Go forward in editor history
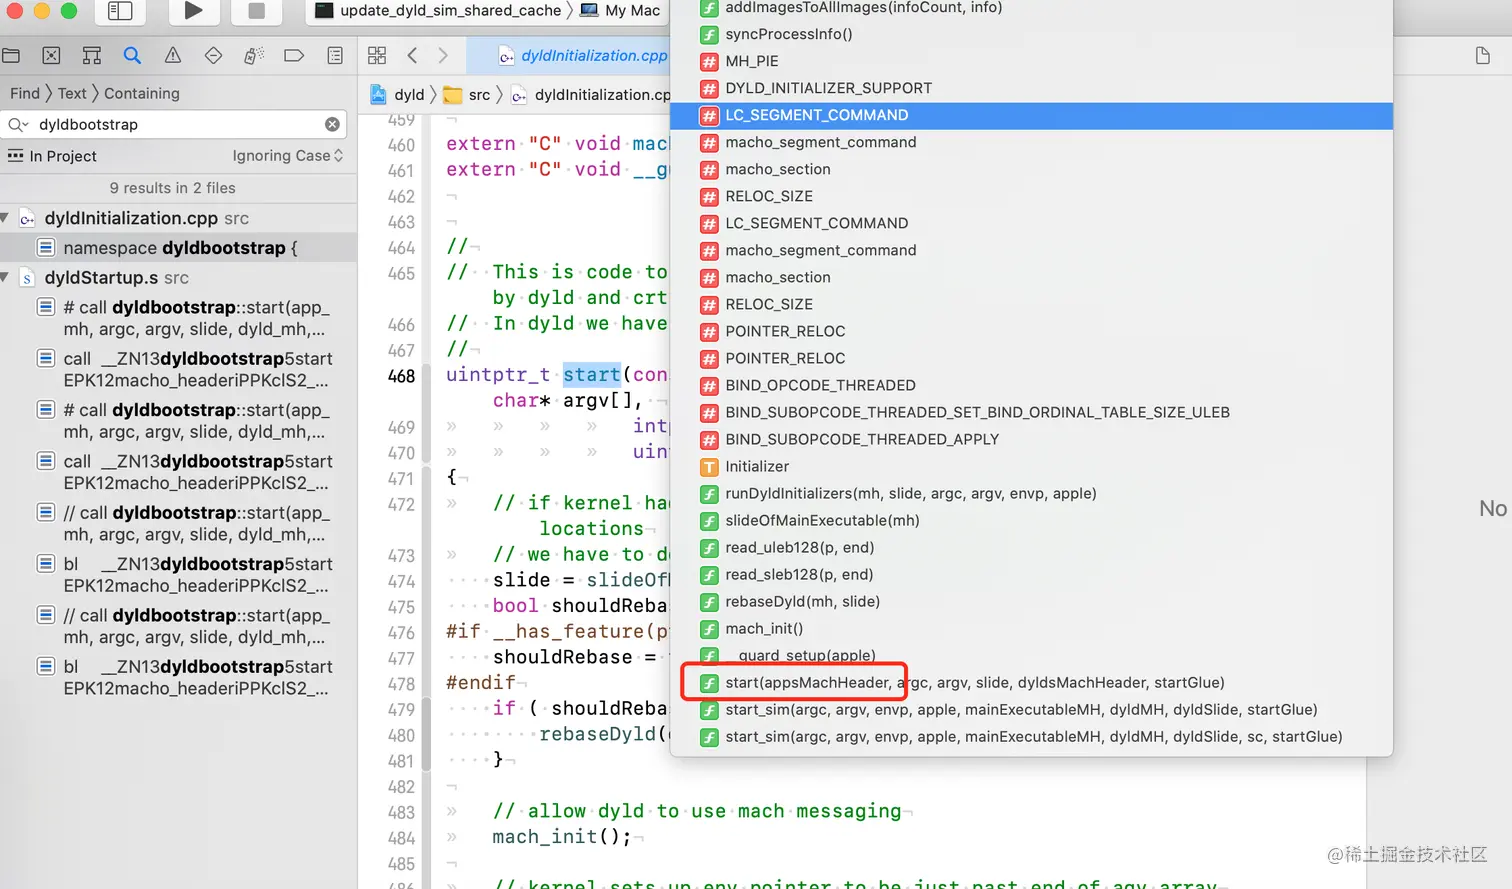Viewport: 1512px width, 889px height. pos(443,56)
